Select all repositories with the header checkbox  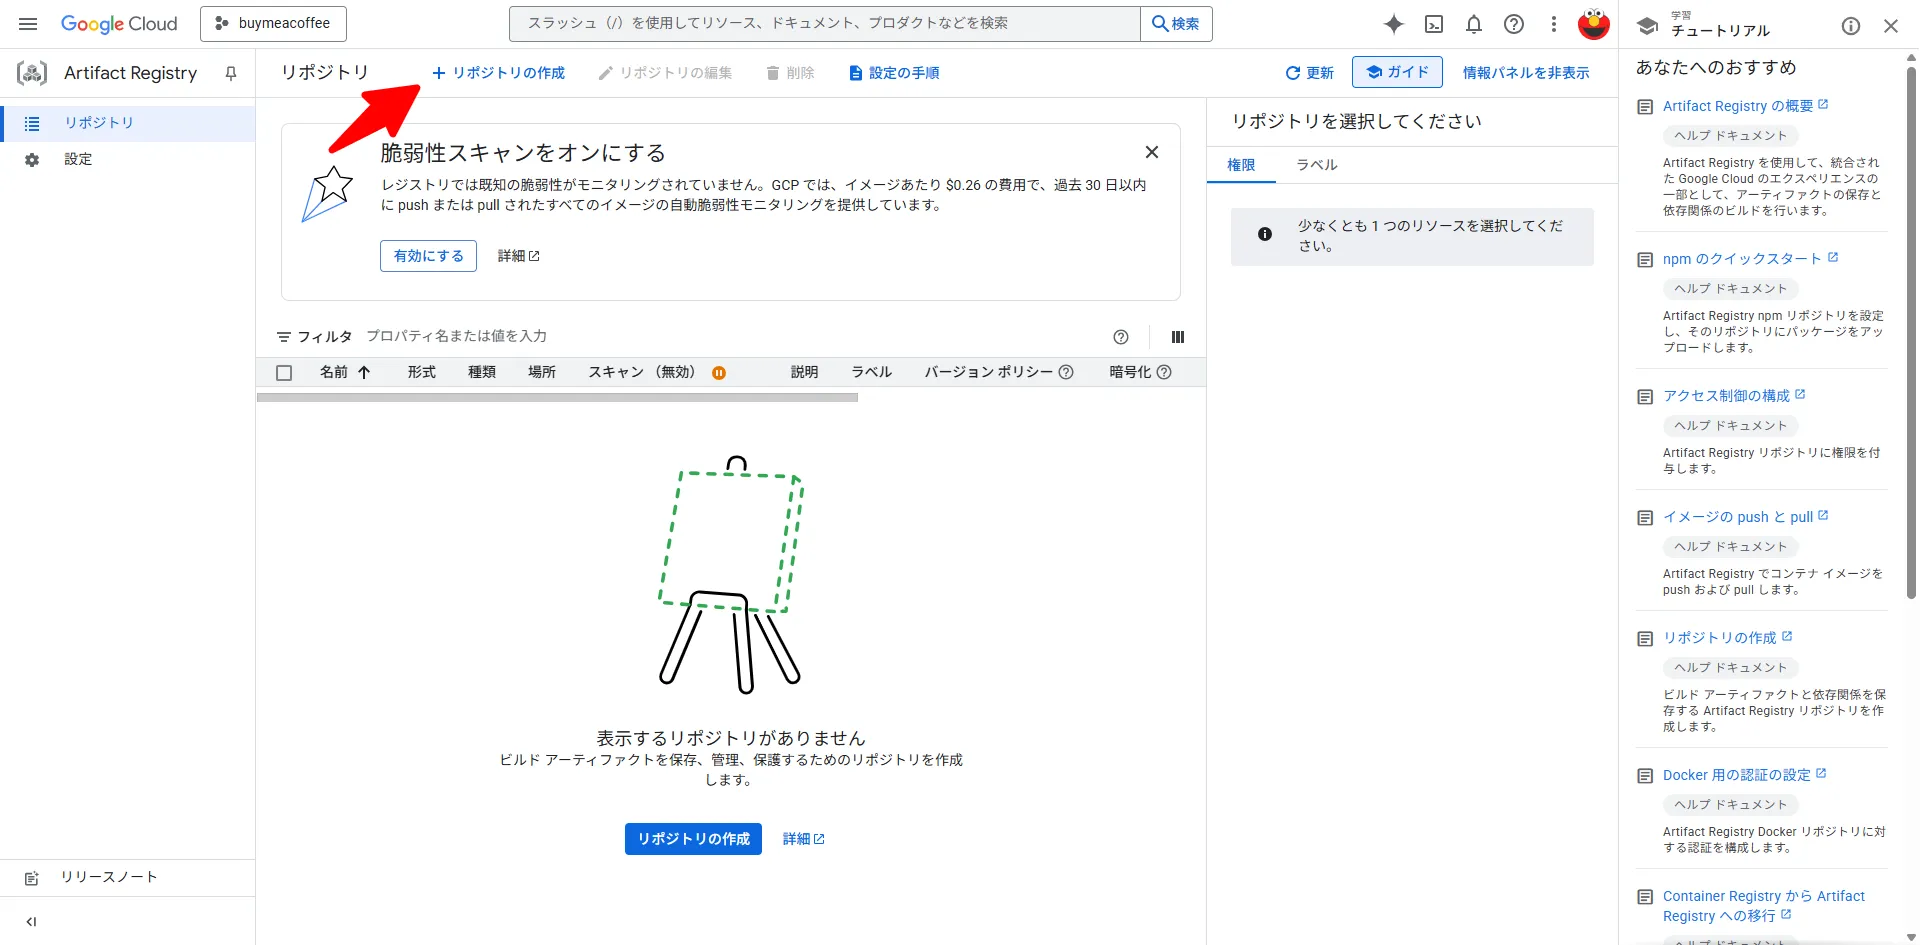pyautogui.click(x=283, y=371)
